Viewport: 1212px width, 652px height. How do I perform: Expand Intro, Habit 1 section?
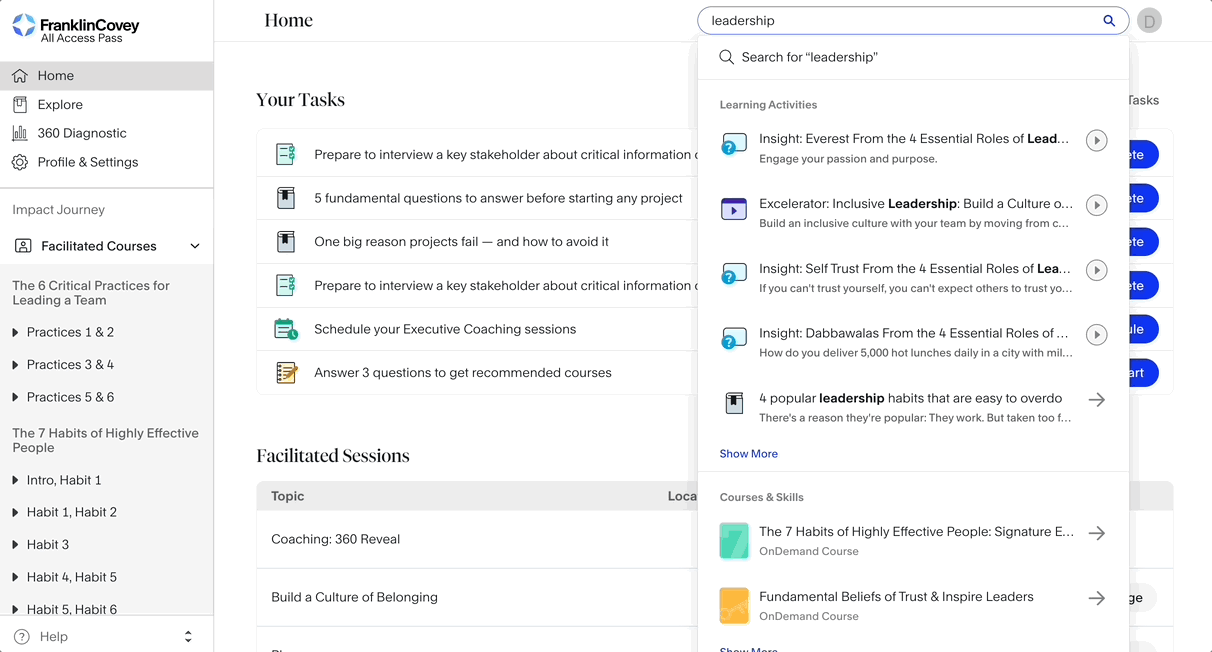15,480
